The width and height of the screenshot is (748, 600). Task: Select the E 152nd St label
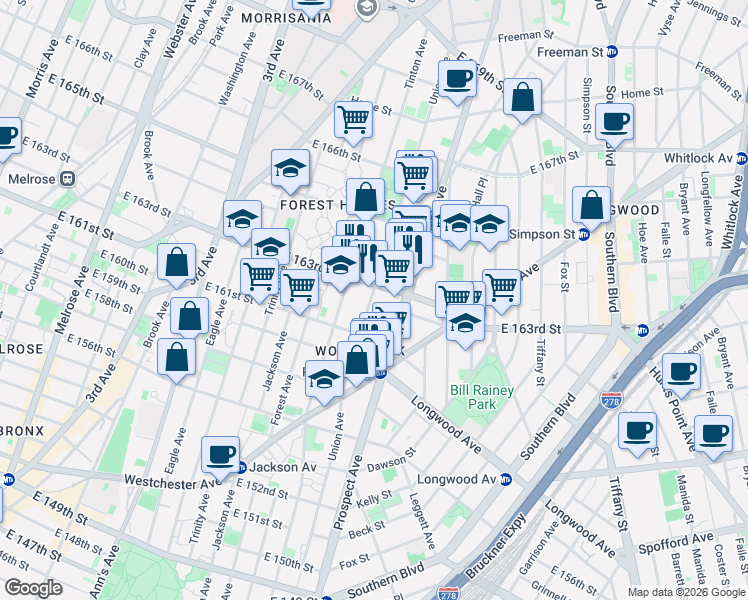[x=262, y=489]
